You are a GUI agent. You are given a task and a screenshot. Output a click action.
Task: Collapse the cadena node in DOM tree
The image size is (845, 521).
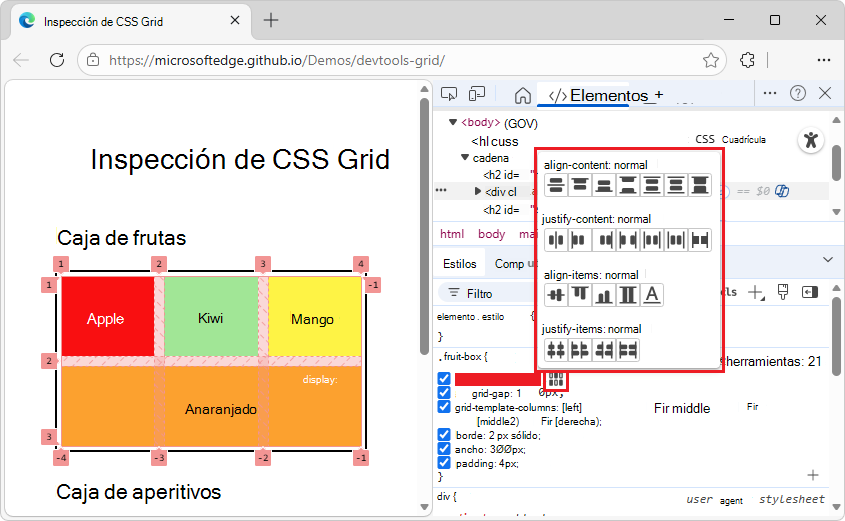coord(465,157)
